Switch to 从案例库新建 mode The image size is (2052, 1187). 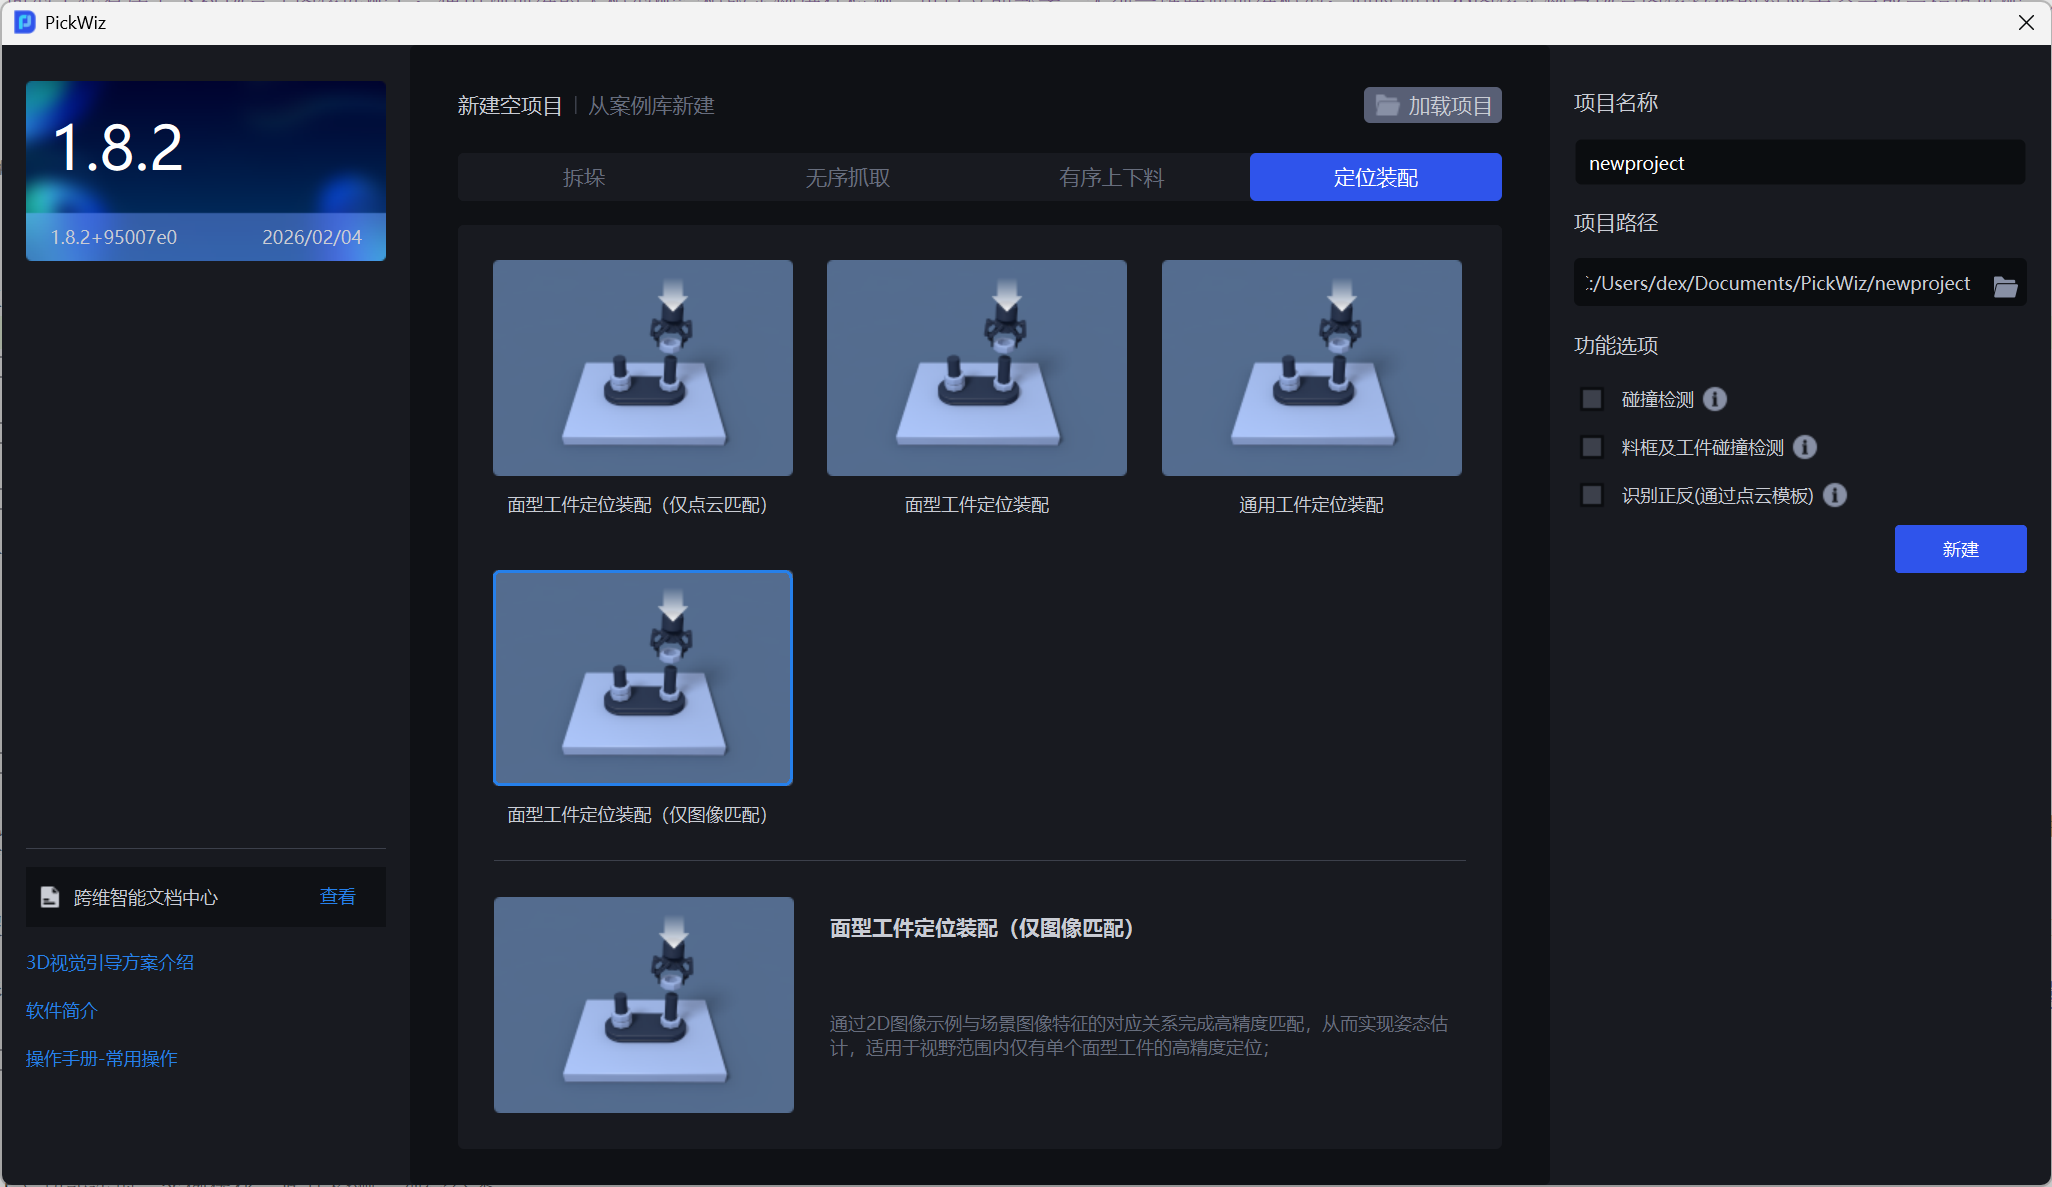click(x=651, y=105)
